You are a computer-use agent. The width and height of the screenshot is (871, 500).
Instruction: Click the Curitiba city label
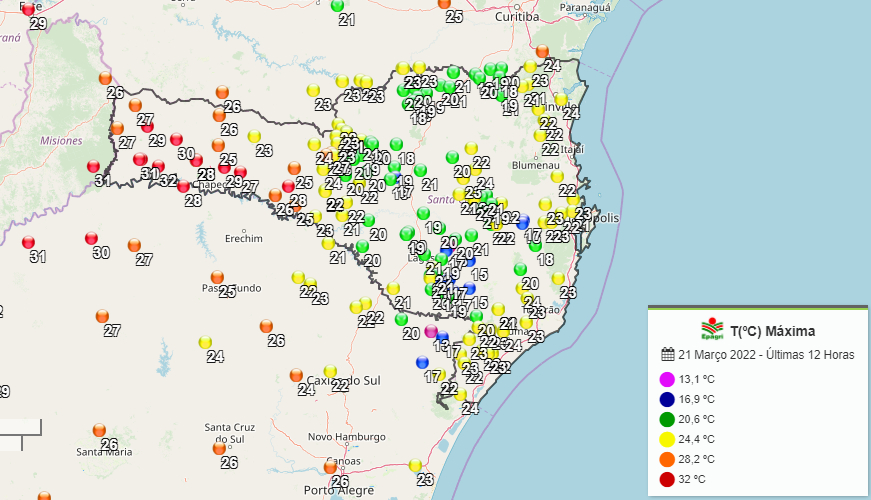tap(517, 17)
